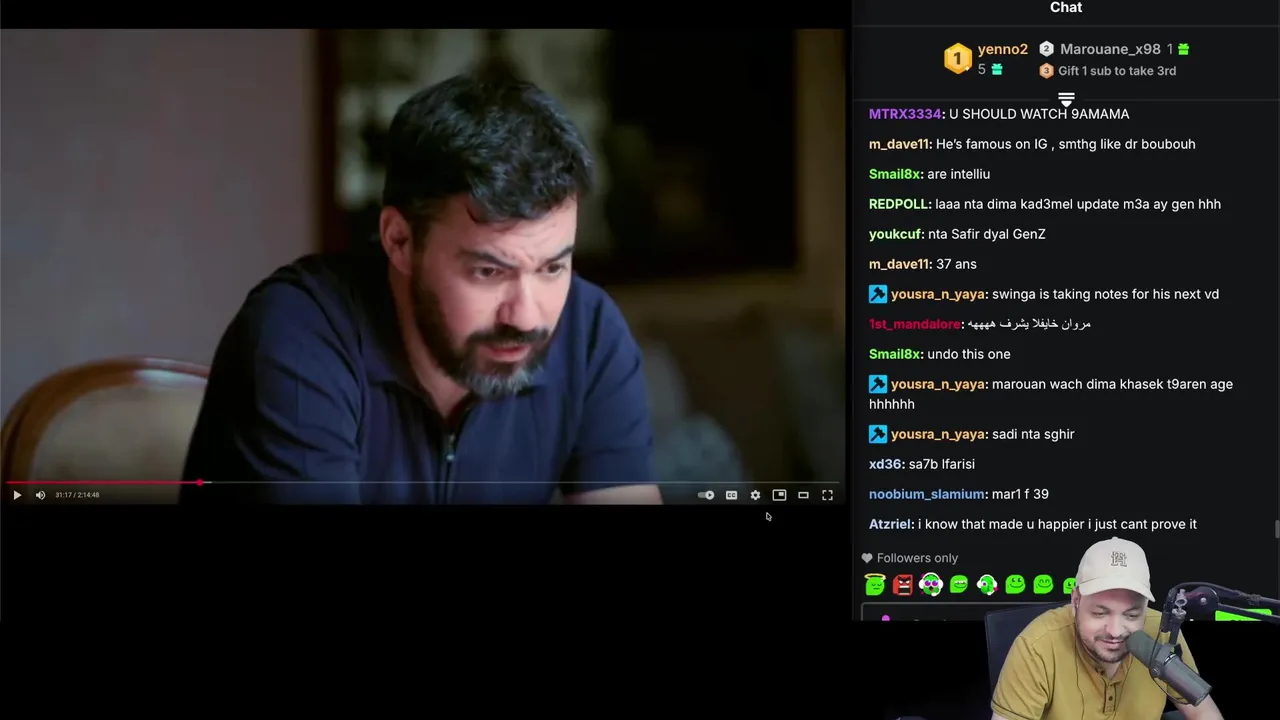This screenshot has width=1280, height=720.
Task: Enter fullscreen with the corner icon
Action: coord(827,495)
